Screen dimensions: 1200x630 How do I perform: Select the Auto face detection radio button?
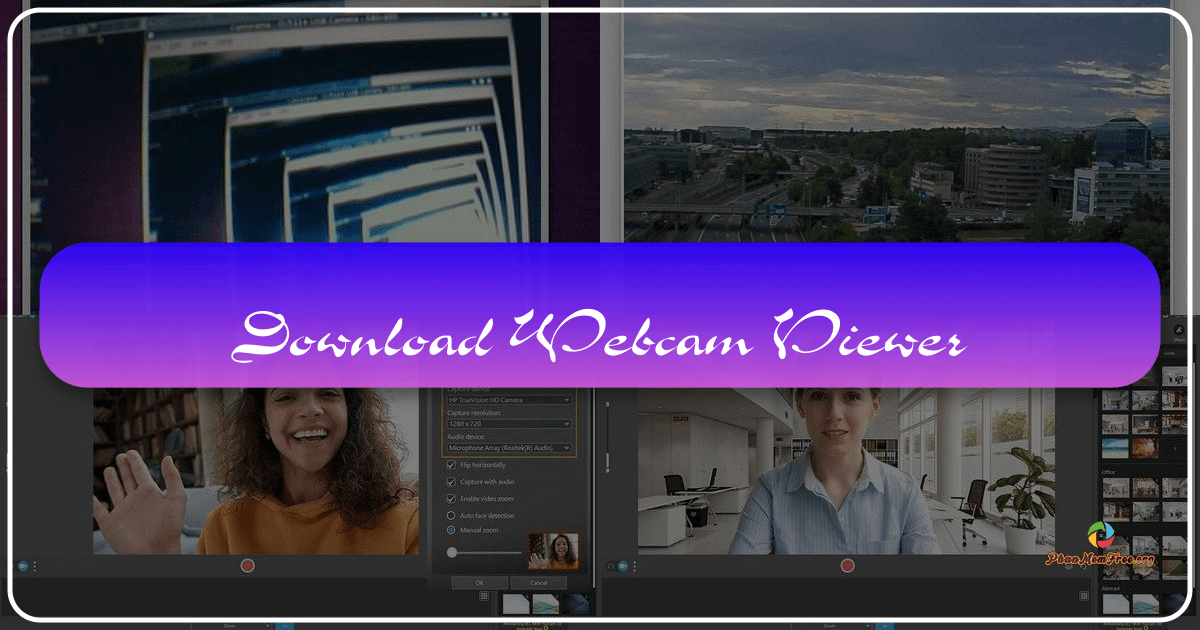point(450,515)
